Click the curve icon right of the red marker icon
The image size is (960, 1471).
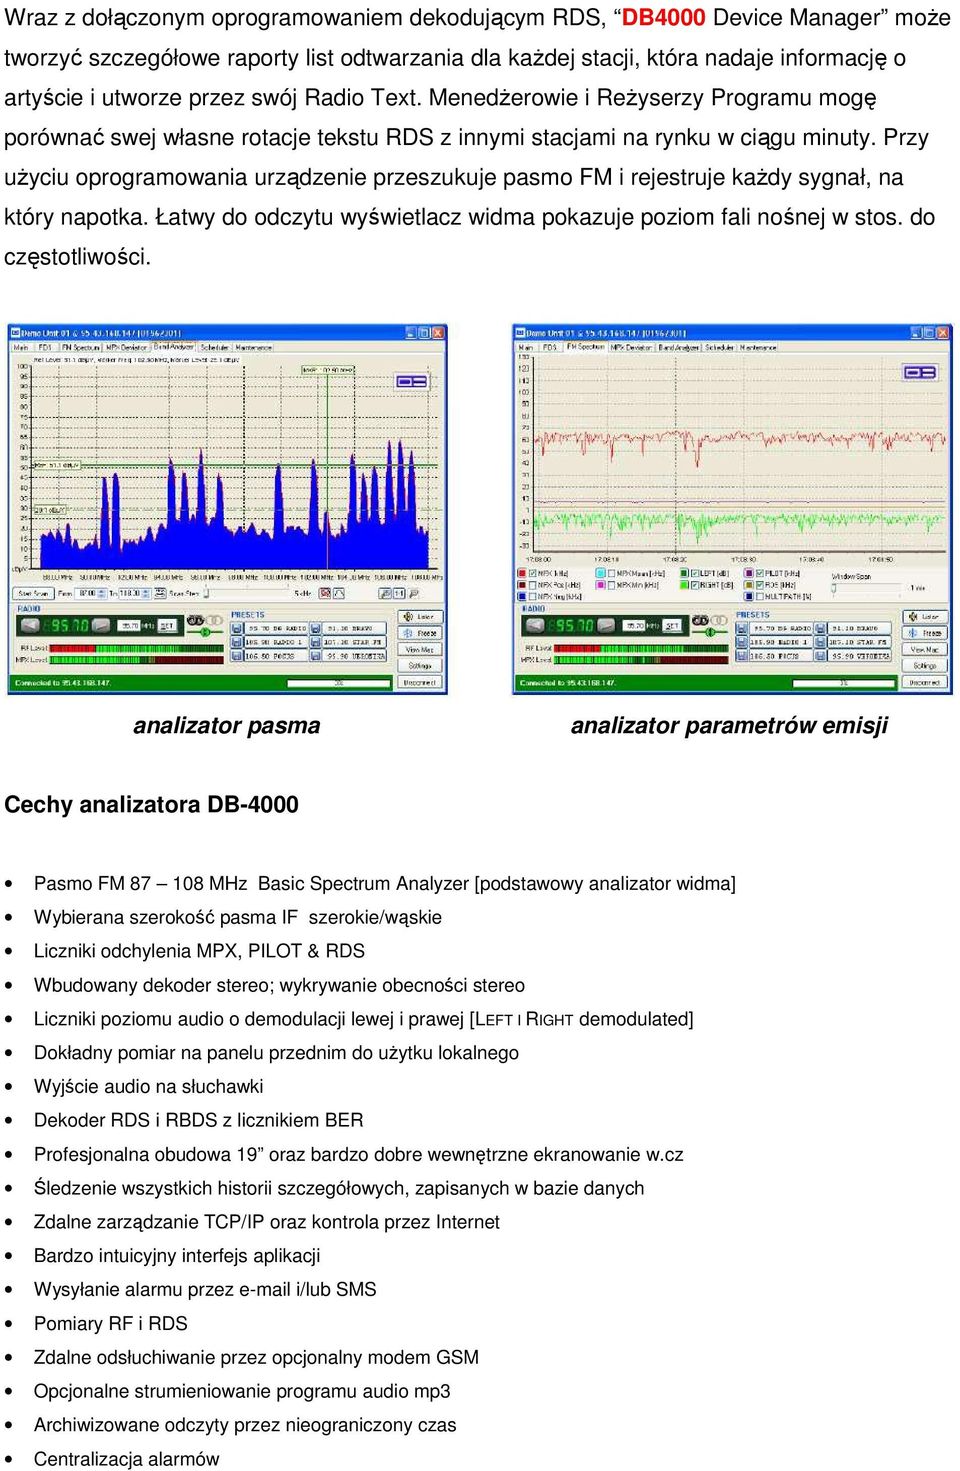(338, 594)
